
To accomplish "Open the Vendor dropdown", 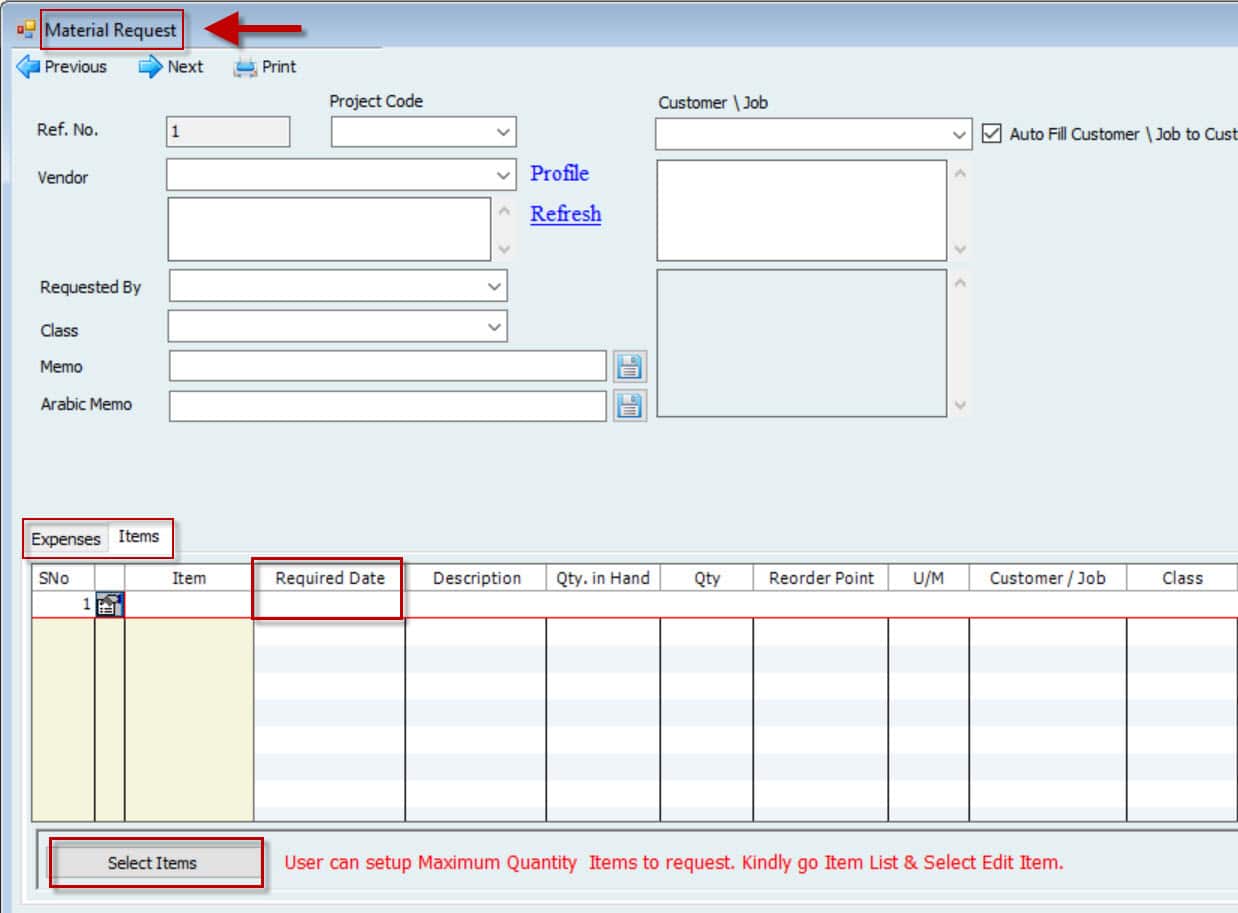I will pyautogui.click(x=503, y=175).
